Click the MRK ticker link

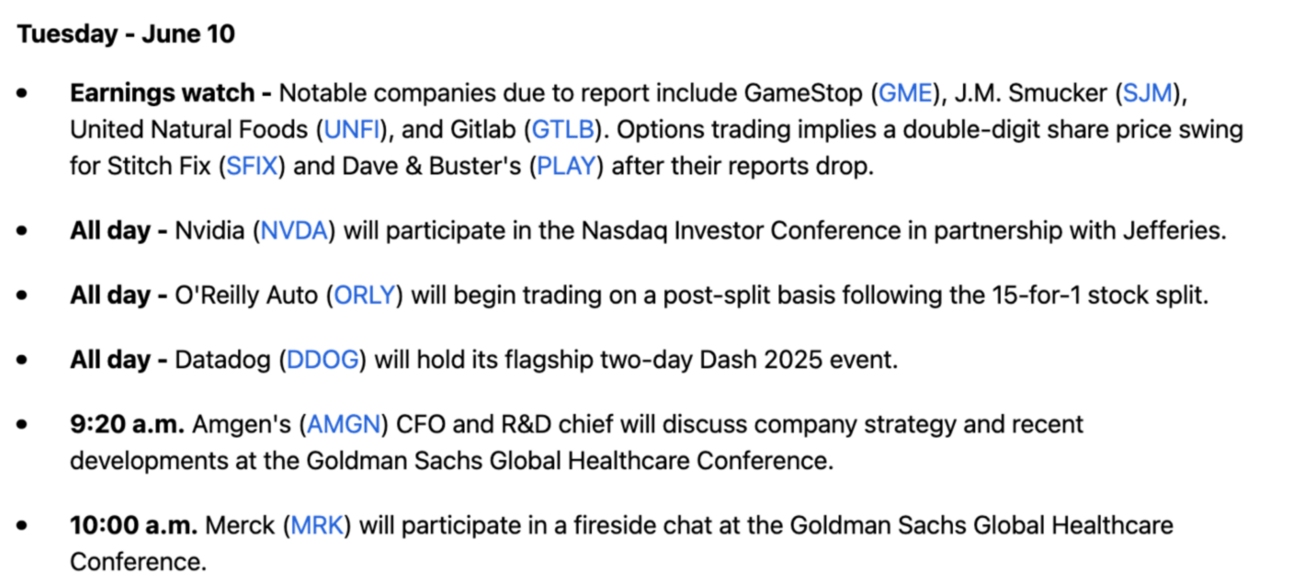[317, 524]
